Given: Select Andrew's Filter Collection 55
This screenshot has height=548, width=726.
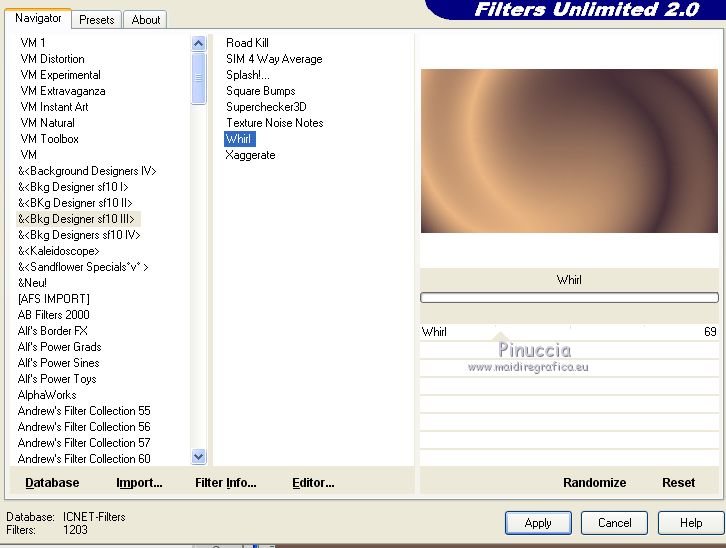Looking at the screenshot, I should pos(84,411).
